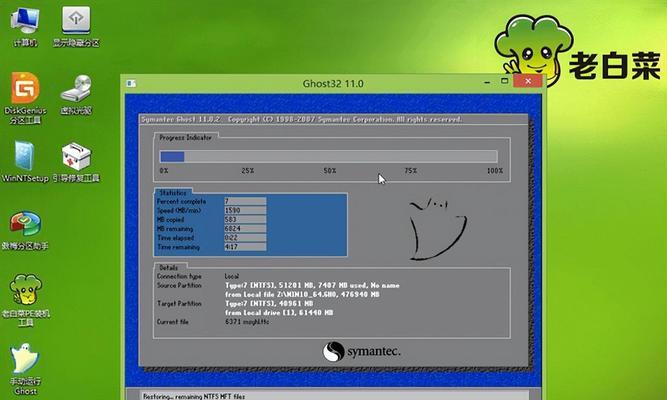Click the Ghost32 11.0 title text
667x400 pixels.
[333, 83]
